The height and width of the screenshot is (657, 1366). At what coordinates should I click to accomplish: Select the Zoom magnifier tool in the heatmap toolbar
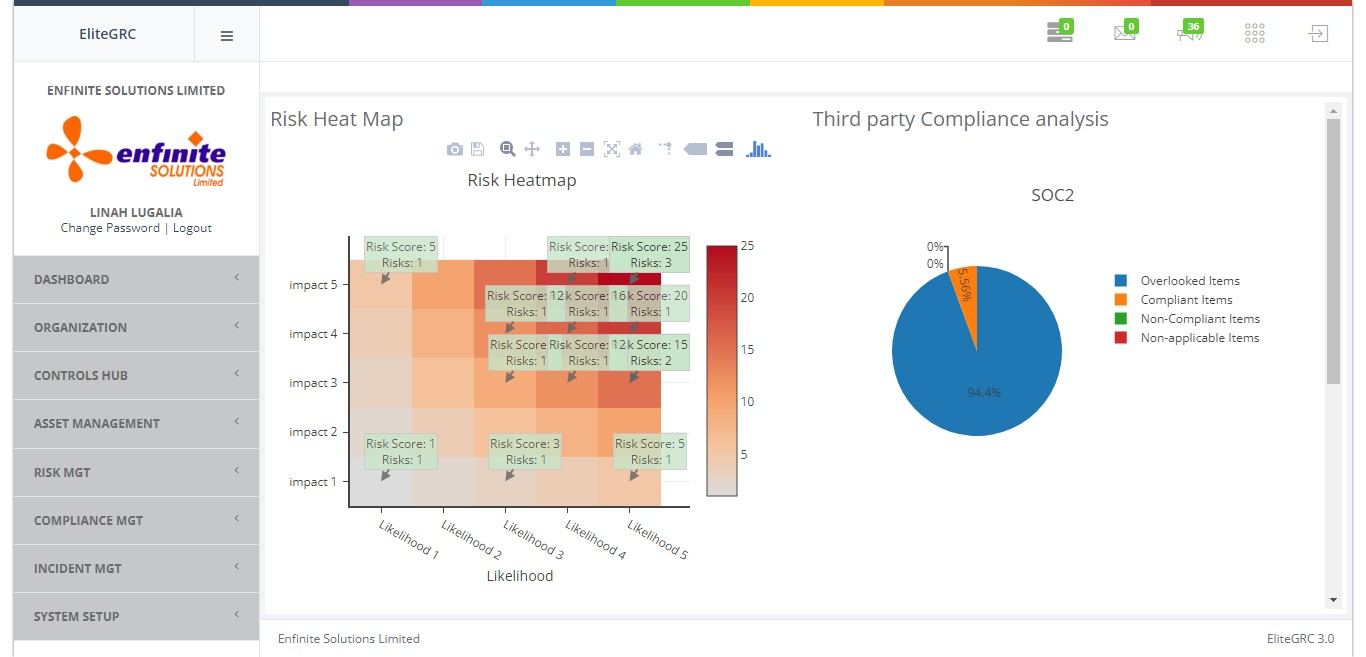(x=508, y=149)
